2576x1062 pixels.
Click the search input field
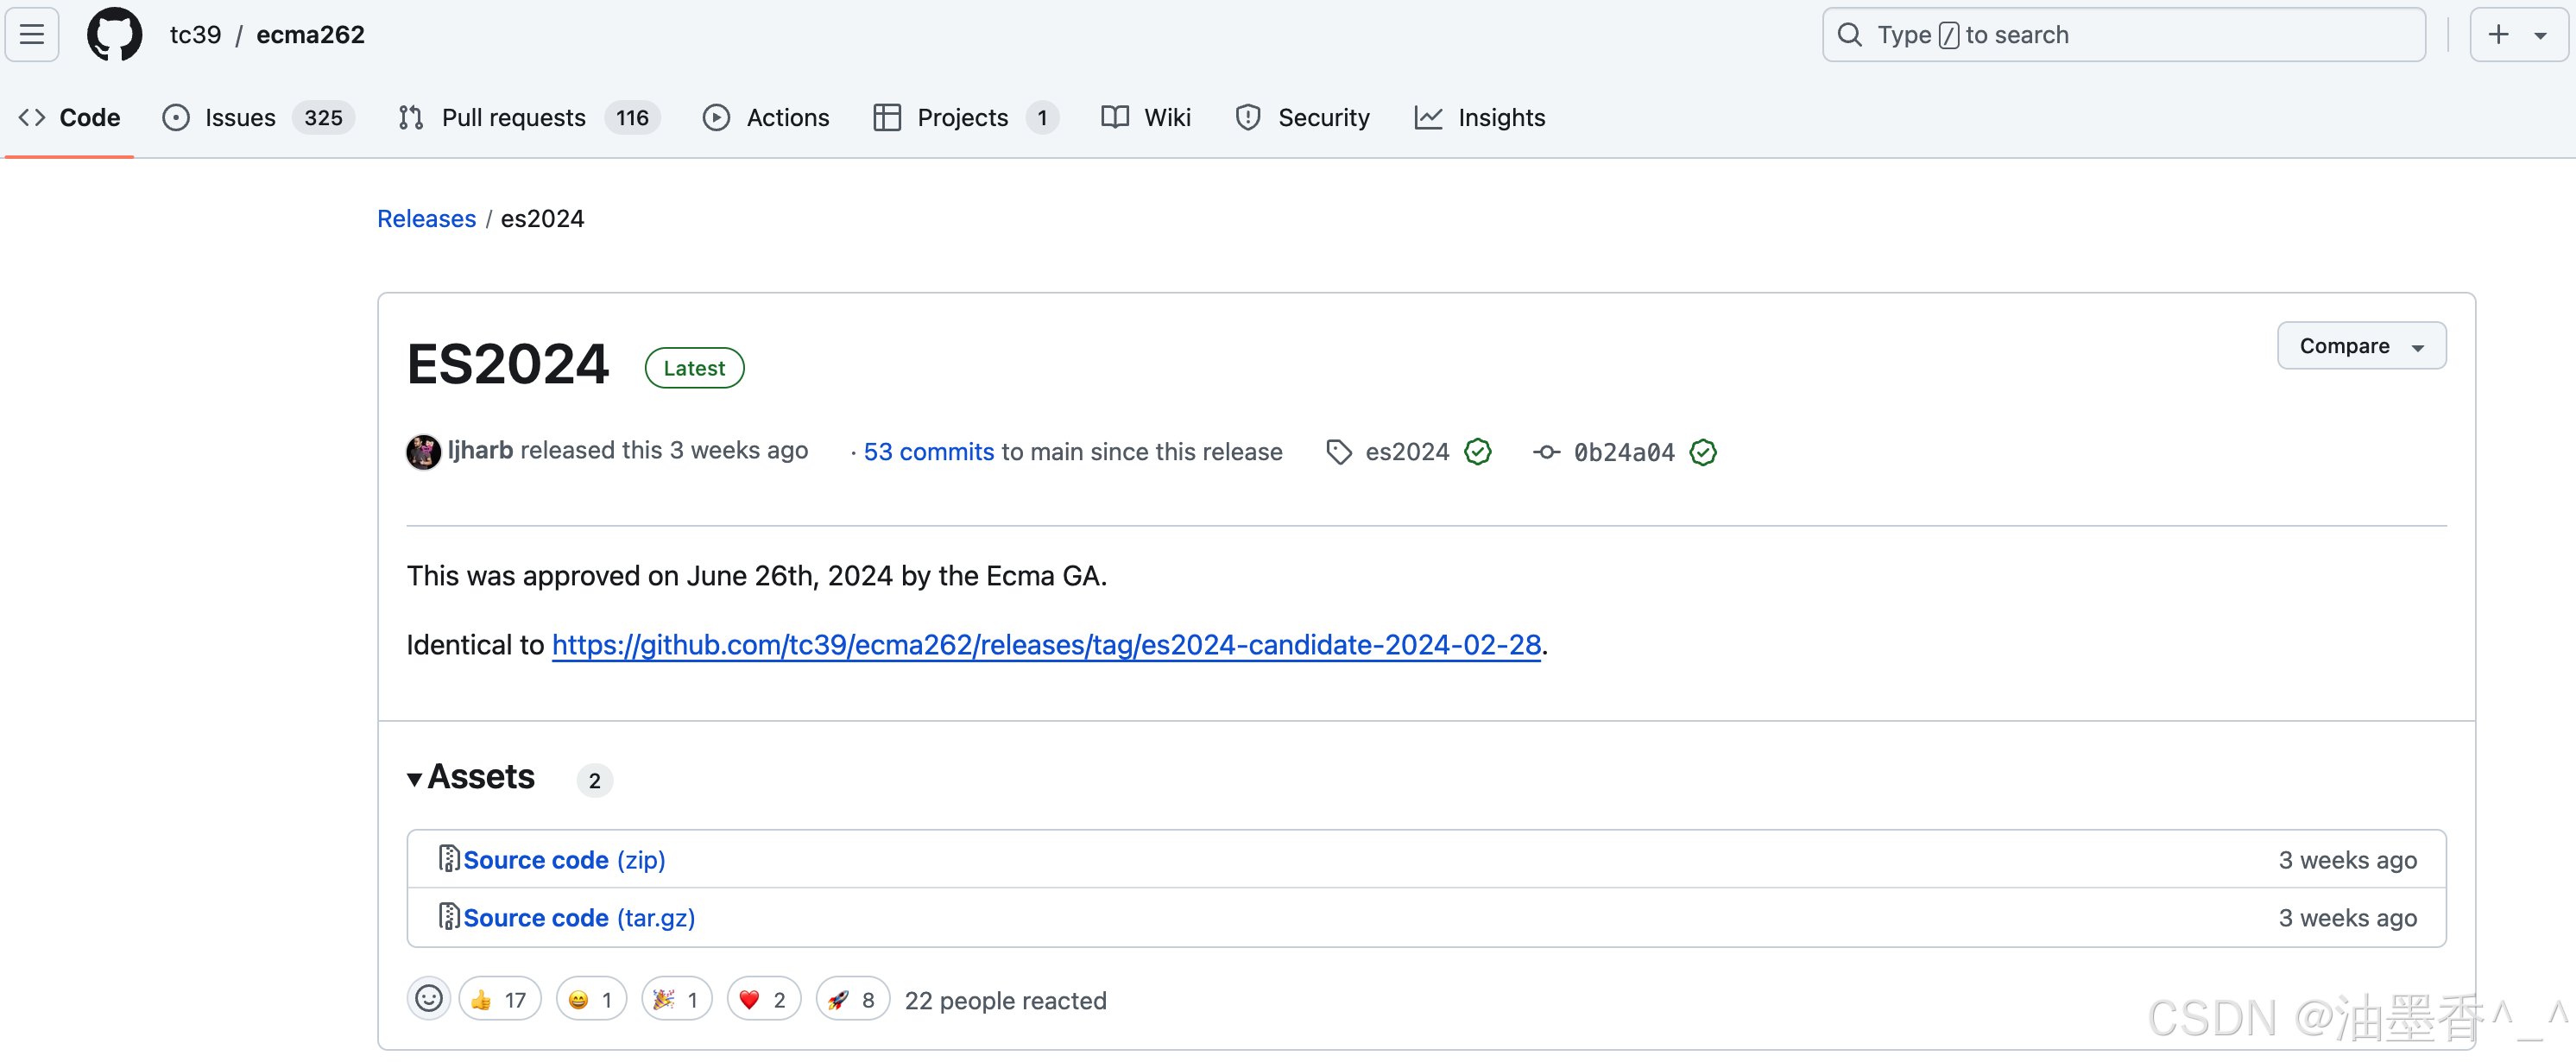tap(2100, 34)
